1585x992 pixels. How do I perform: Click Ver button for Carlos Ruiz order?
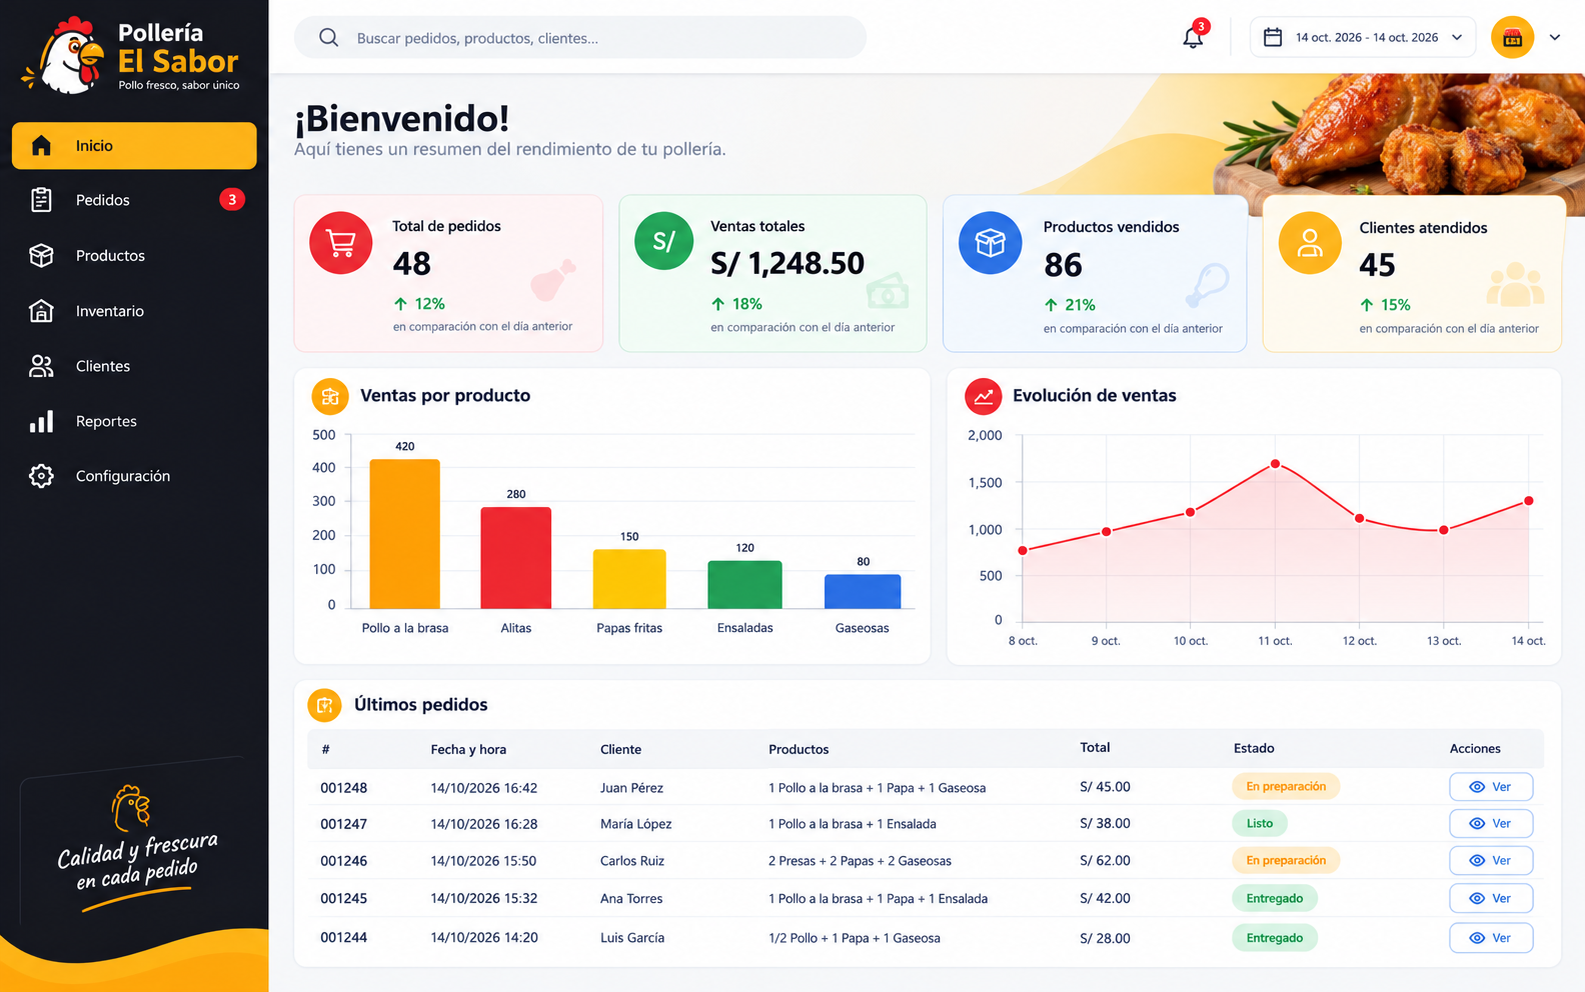[1491, 861]
